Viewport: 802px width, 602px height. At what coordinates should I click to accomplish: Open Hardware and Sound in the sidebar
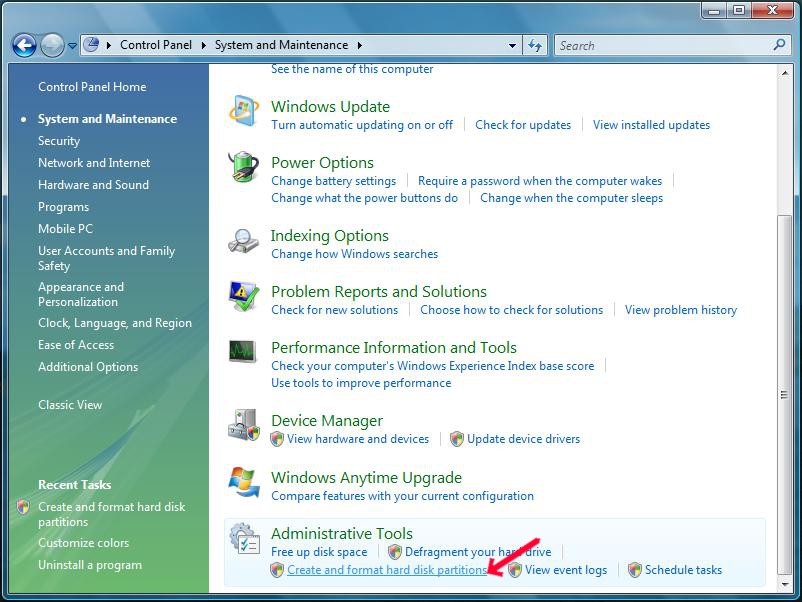click(94, 185)
